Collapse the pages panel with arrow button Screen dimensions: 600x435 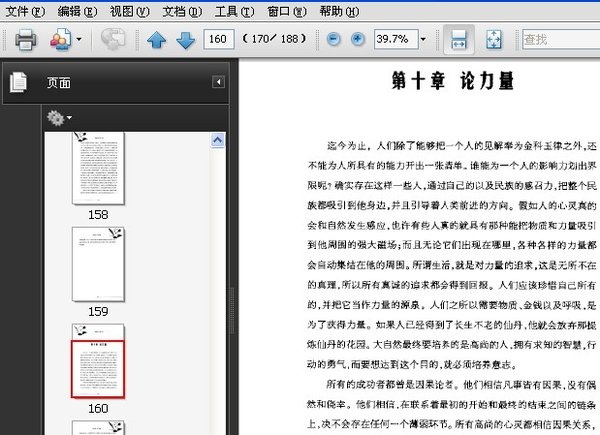tap(218, 83)
